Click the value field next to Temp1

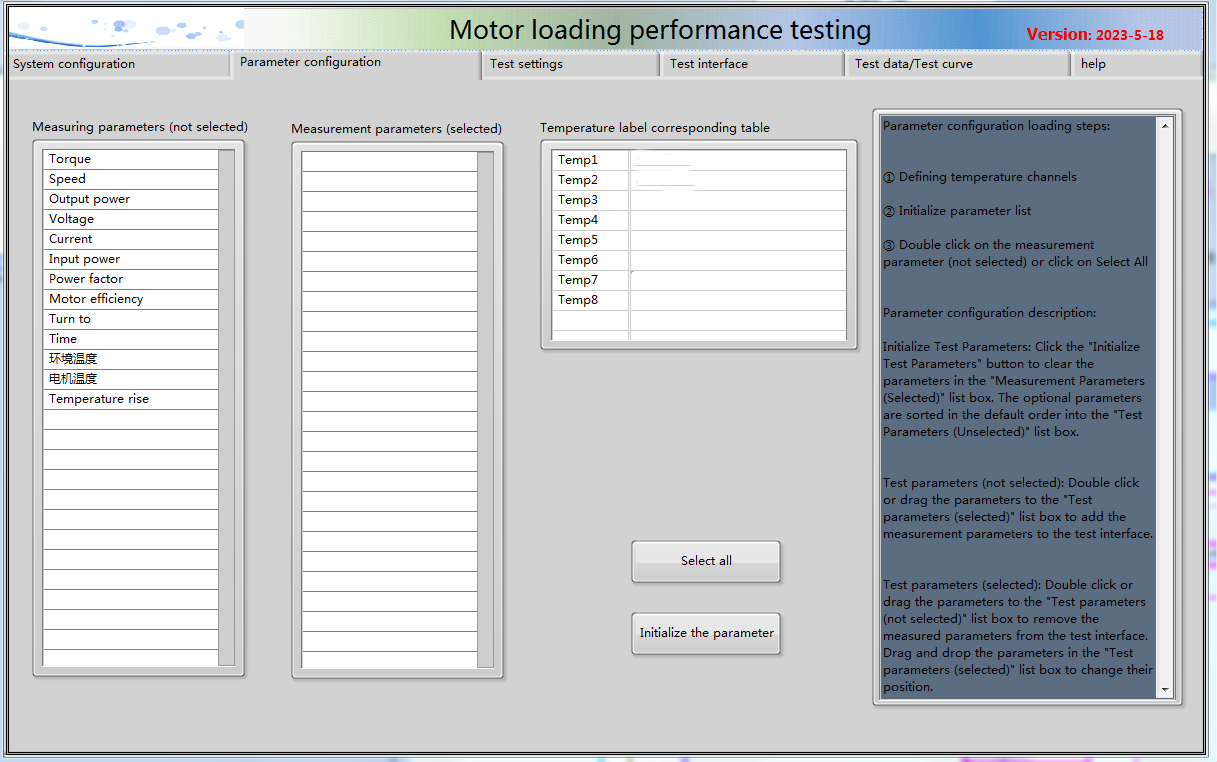tap(737, 160)
